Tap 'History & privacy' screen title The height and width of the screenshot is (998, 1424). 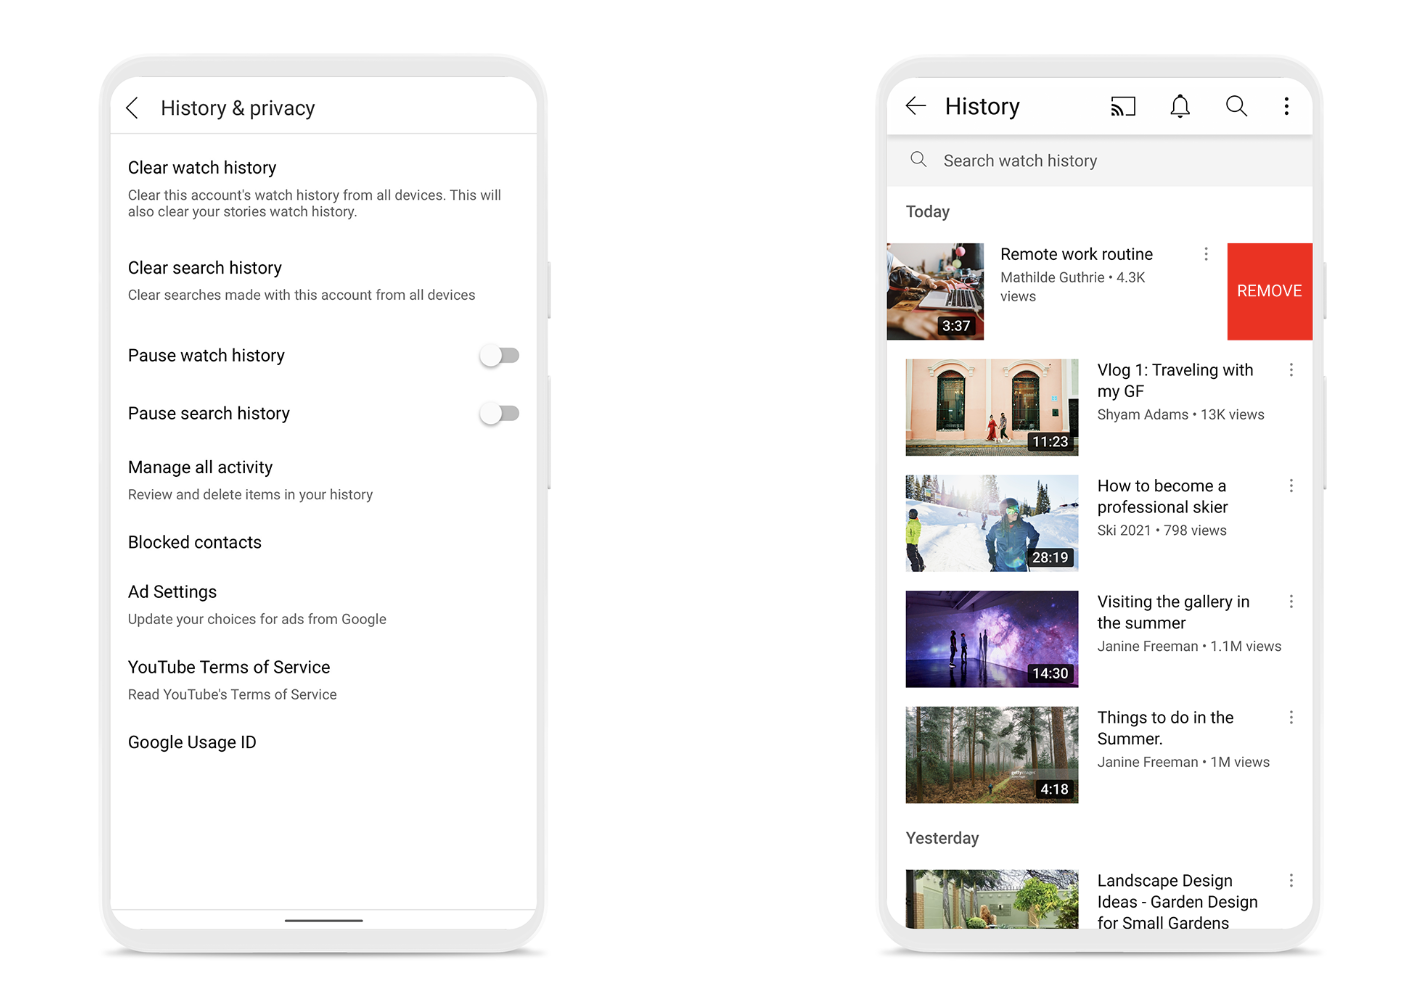pyautogui.click(x=238, y=108)
